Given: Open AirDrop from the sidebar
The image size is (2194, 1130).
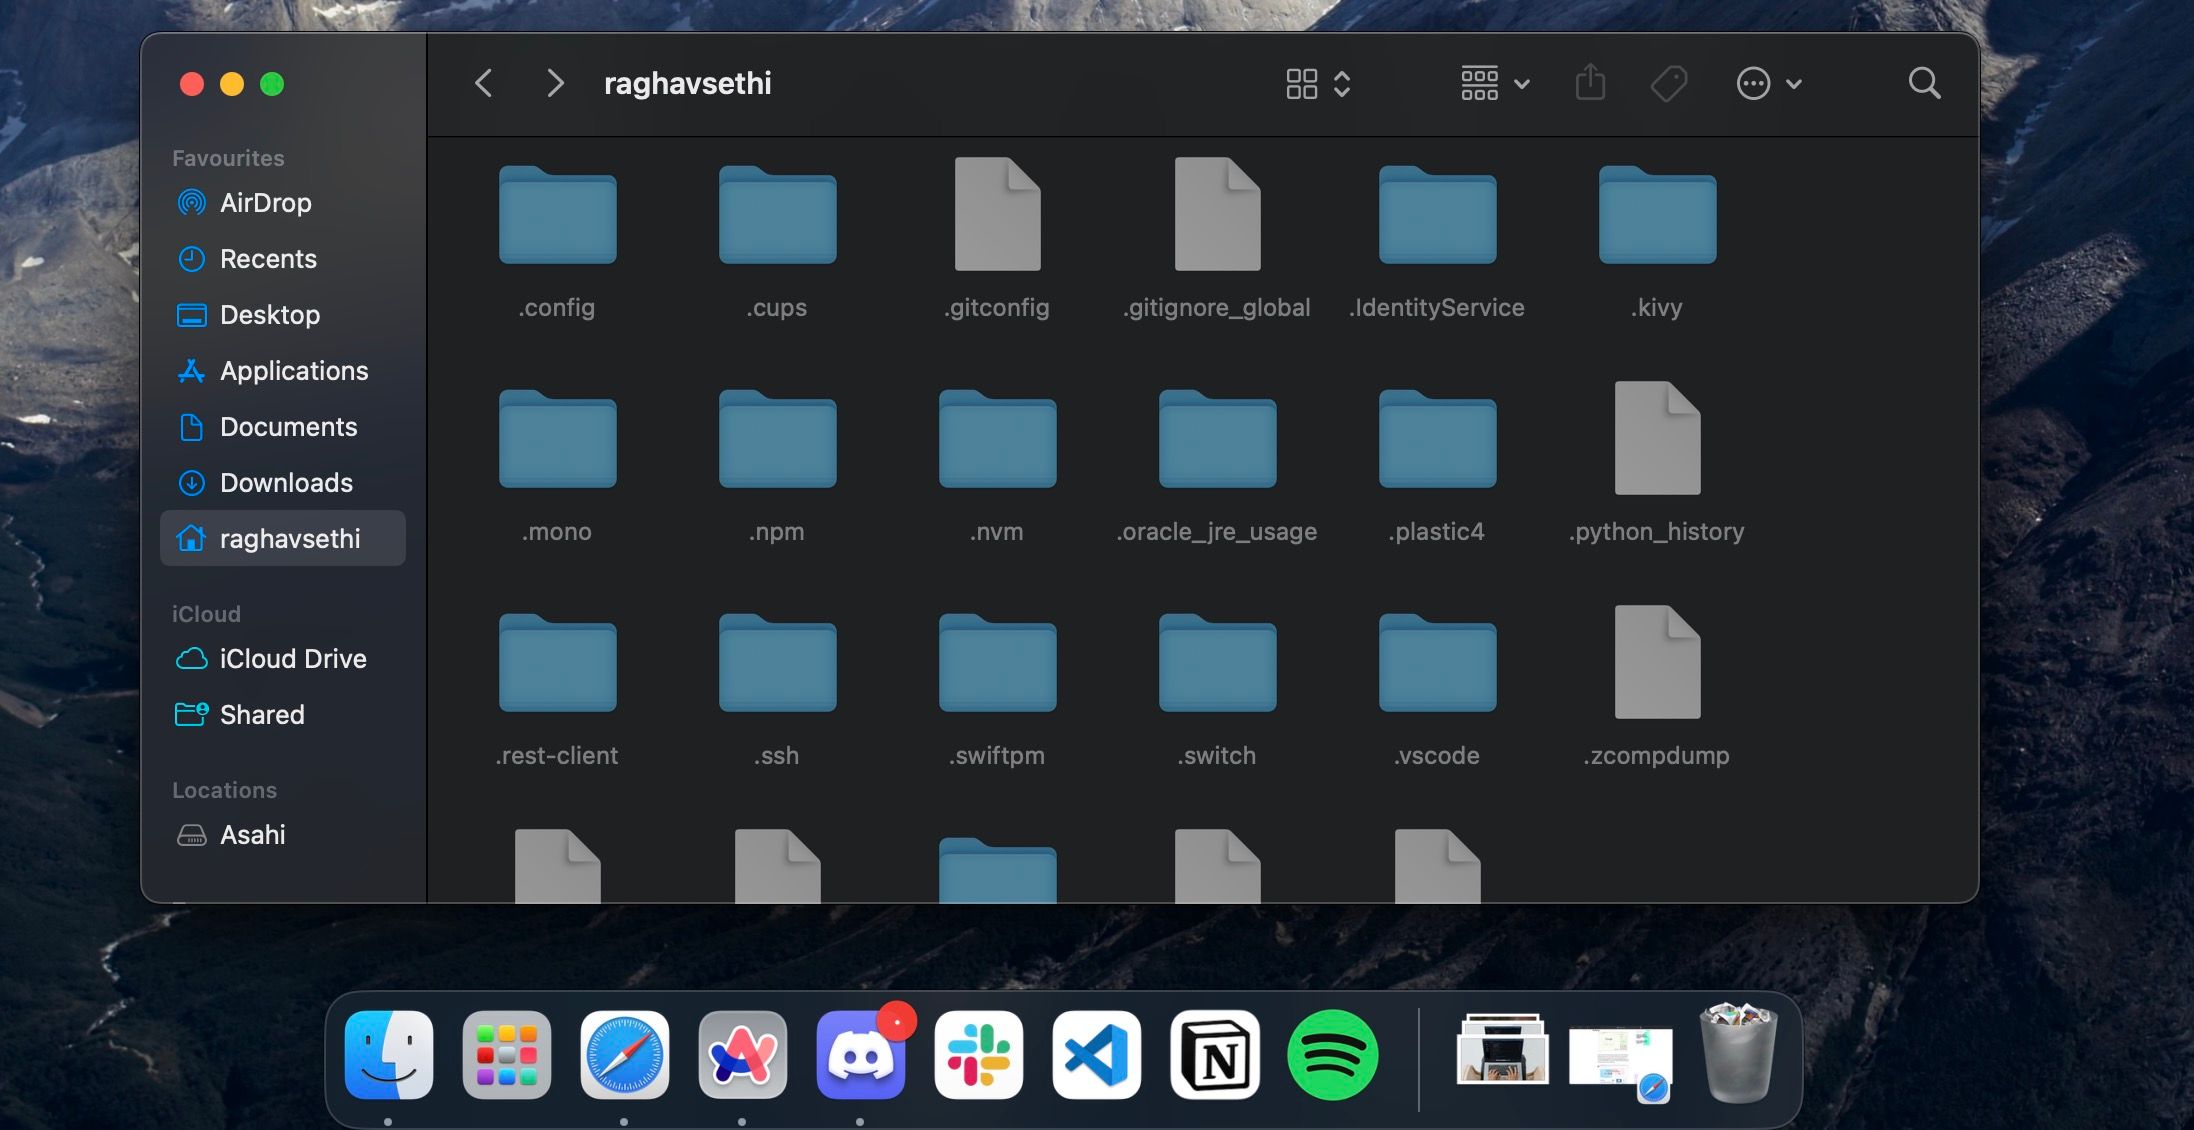Looking at the screenshot, I should 265,203.
